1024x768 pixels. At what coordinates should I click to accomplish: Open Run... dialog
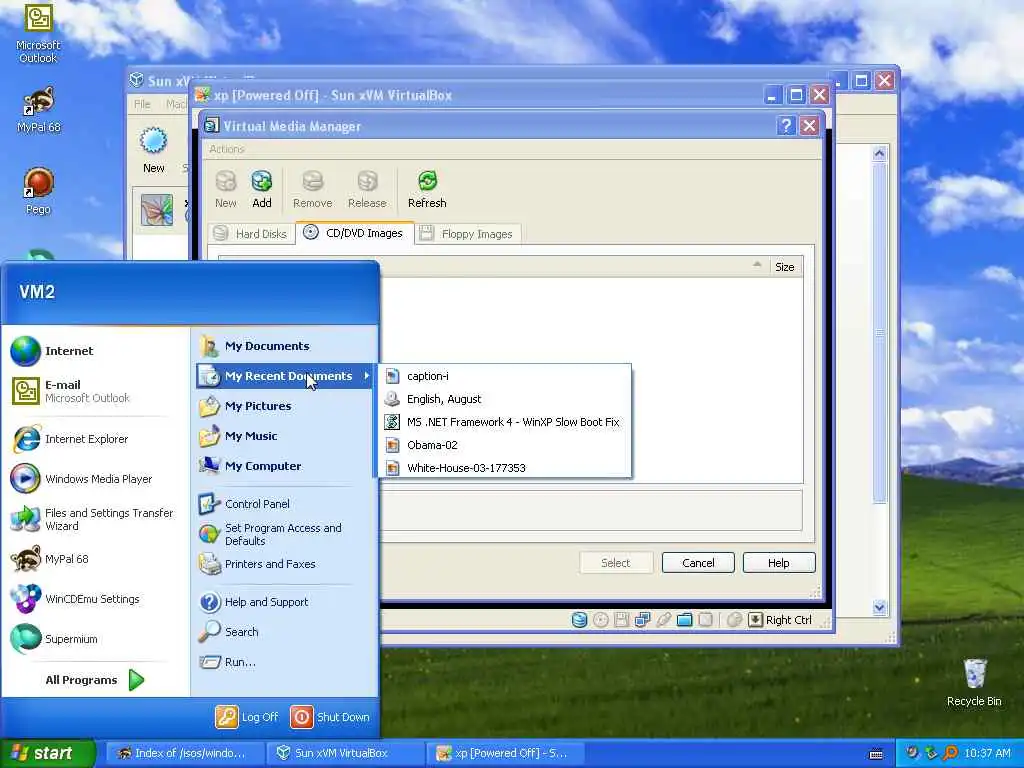(x=285, y=662)
